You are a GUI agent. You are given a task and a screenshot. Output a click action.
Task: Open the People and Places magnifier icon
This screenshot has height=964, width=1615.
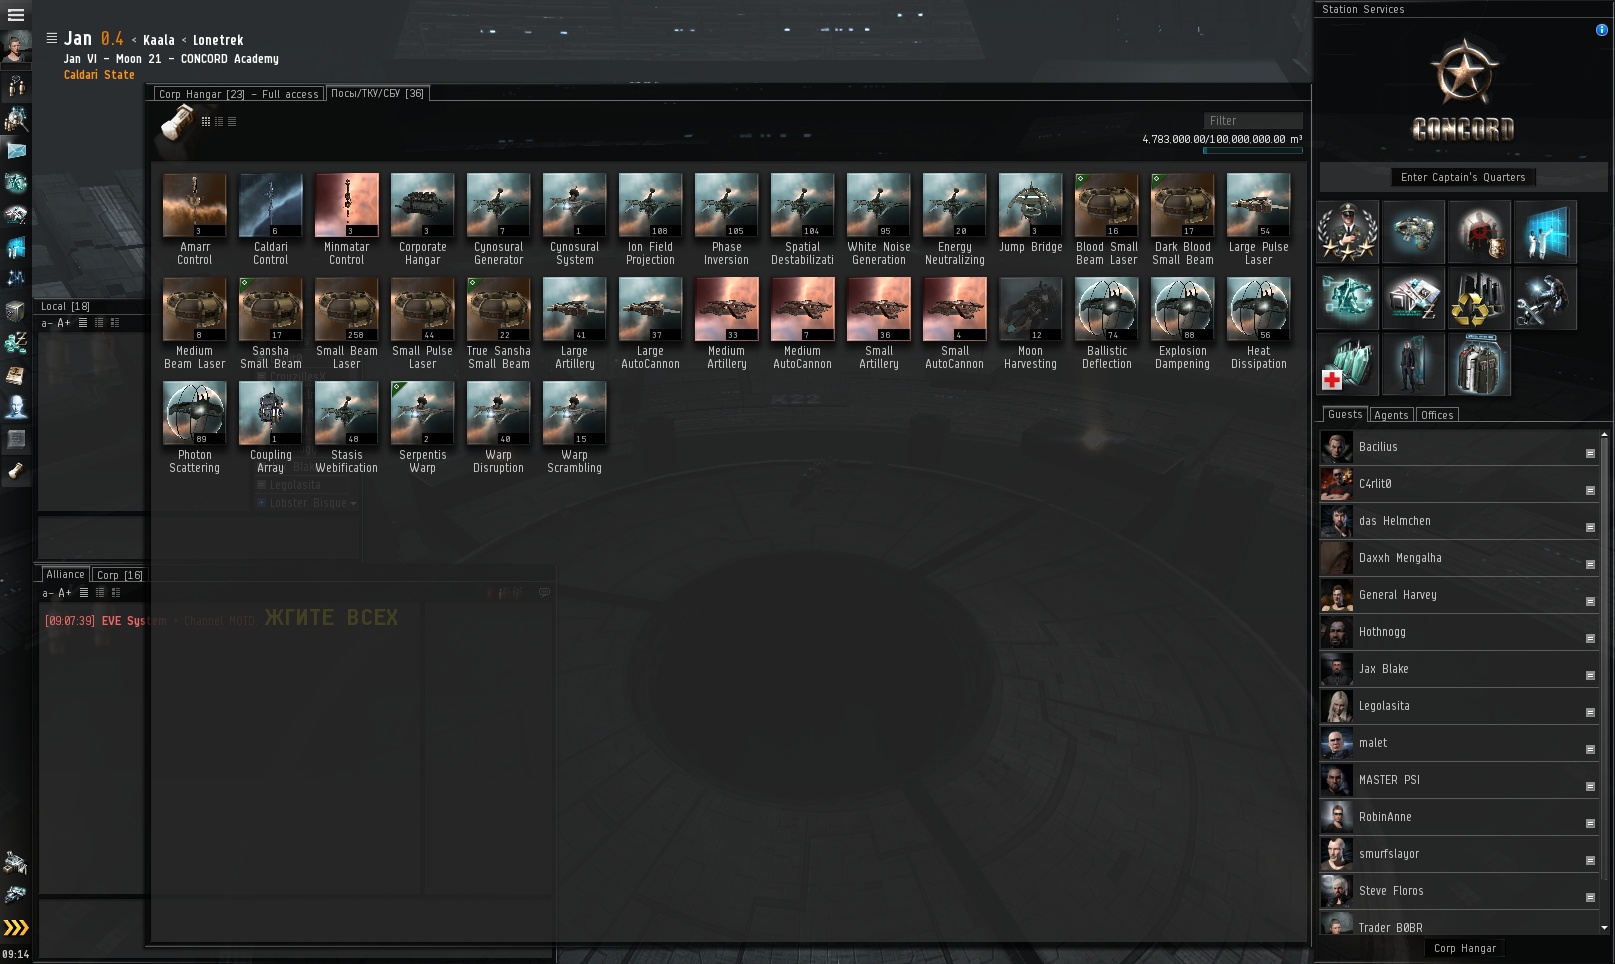point(16,119)
